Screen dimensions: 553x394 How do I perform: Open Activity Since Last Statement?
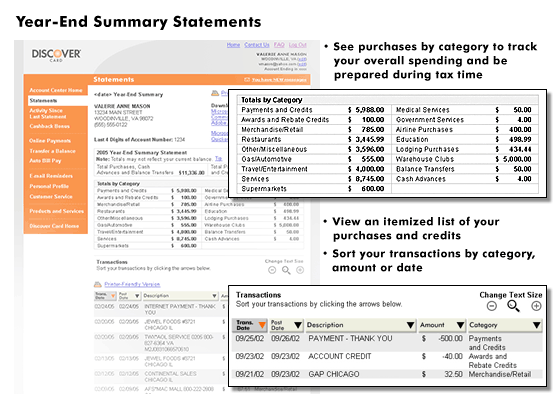pos(48,114)
